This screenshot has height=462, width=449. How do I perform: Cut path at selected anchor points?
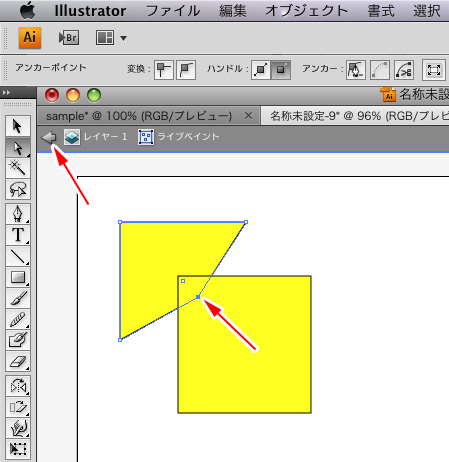tap(404, 70)
